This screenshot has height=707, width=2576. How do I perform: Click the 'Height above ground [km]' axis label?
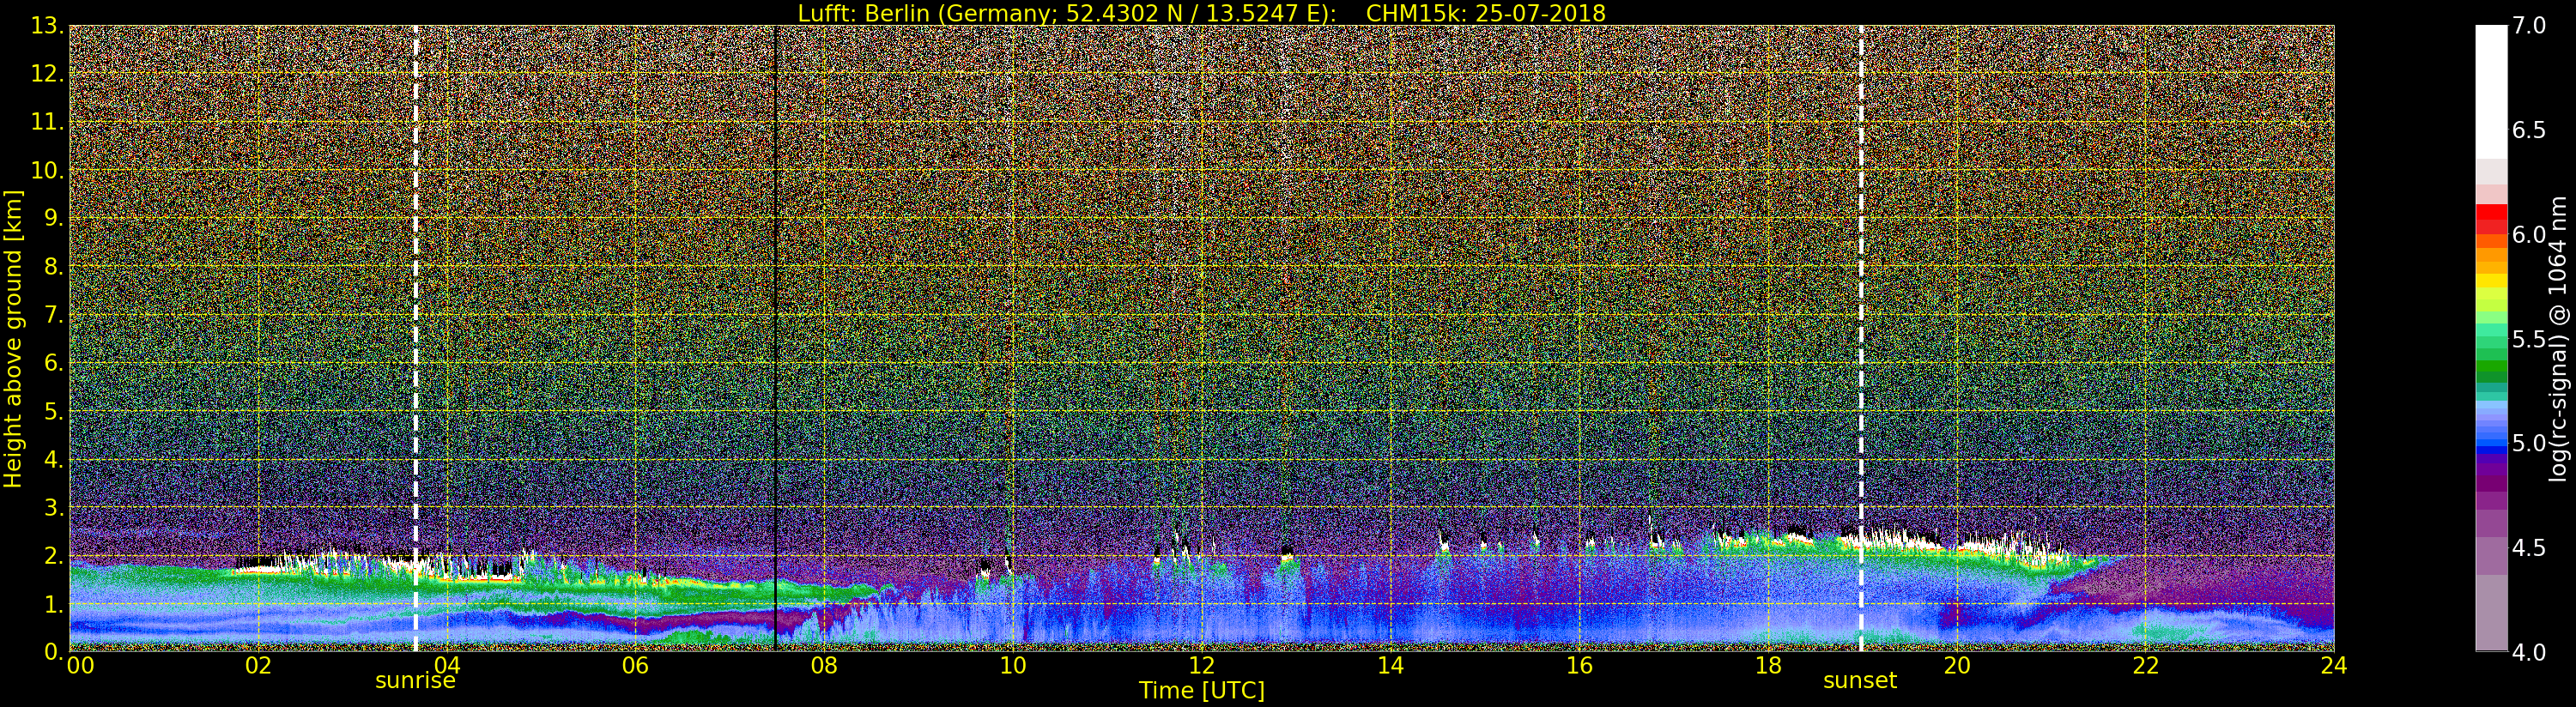pyautogui.click(x=13, y=339)
